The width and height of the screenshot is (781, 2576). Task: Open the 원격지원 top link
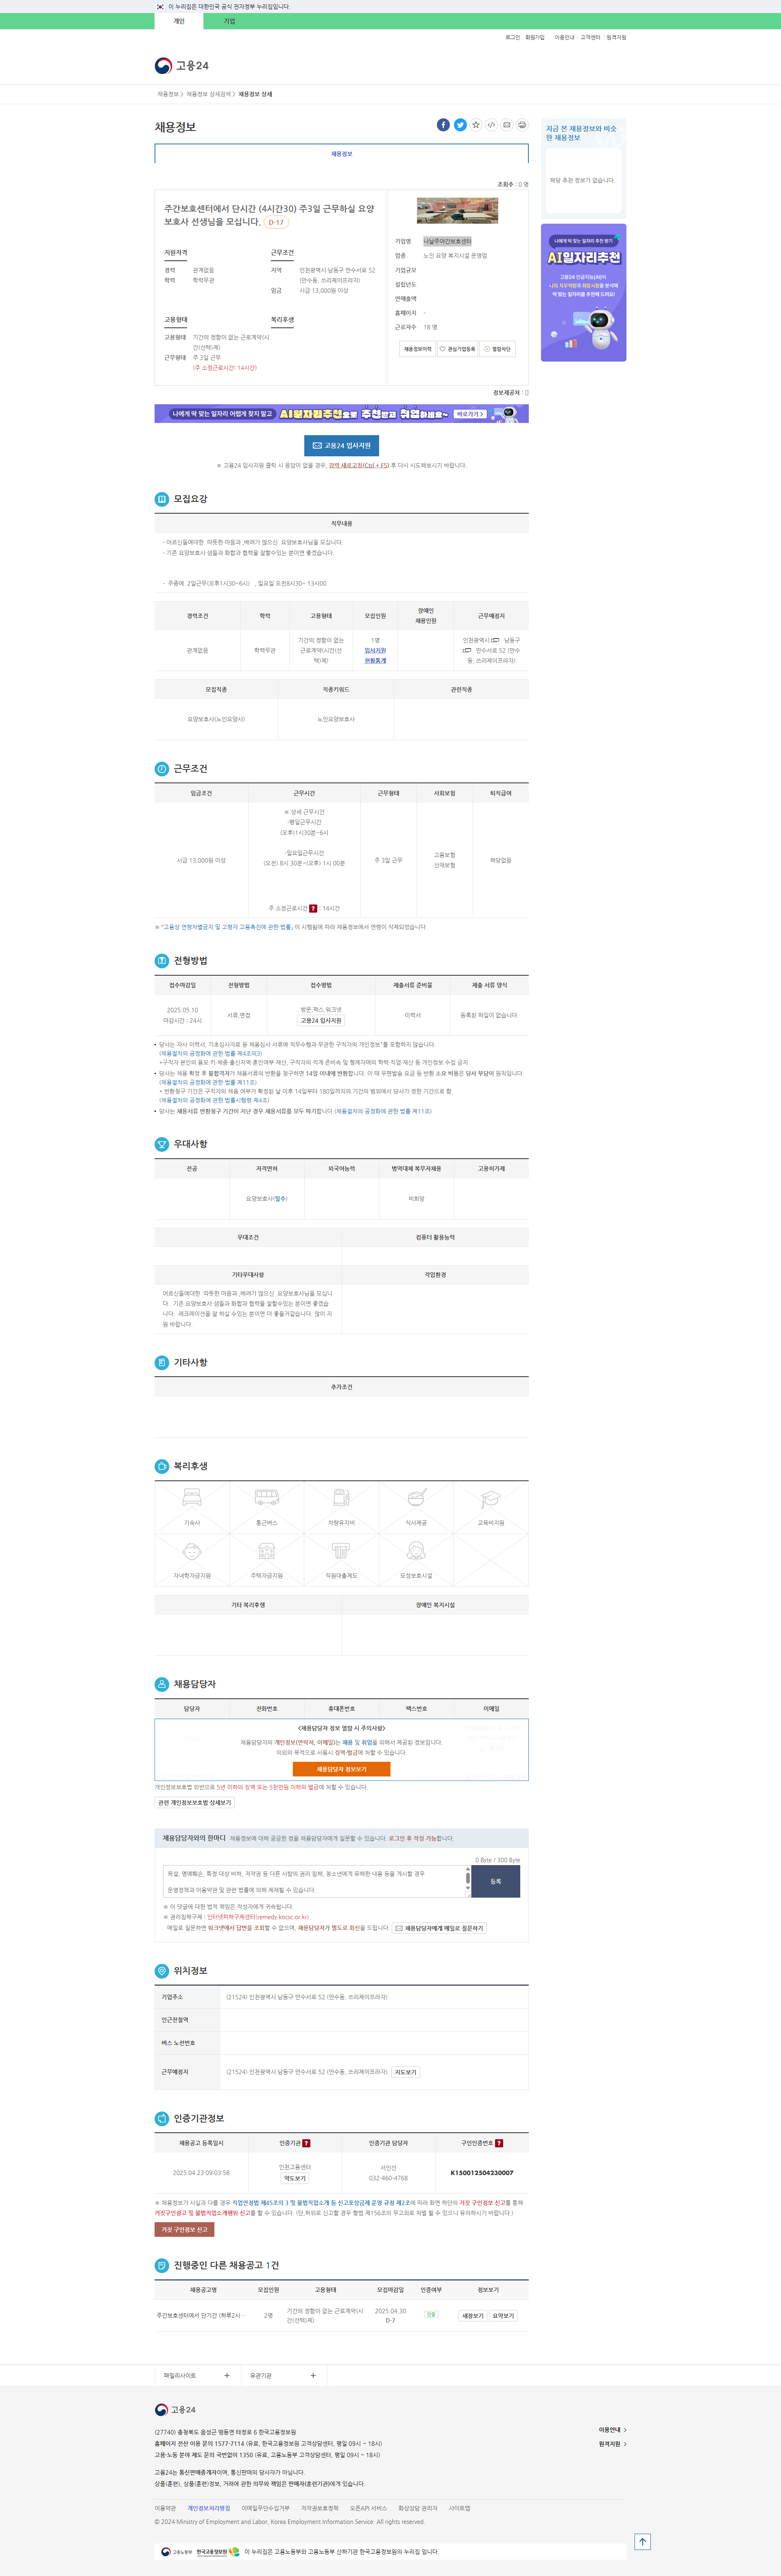pyautogui.click(x=616, y=37)
